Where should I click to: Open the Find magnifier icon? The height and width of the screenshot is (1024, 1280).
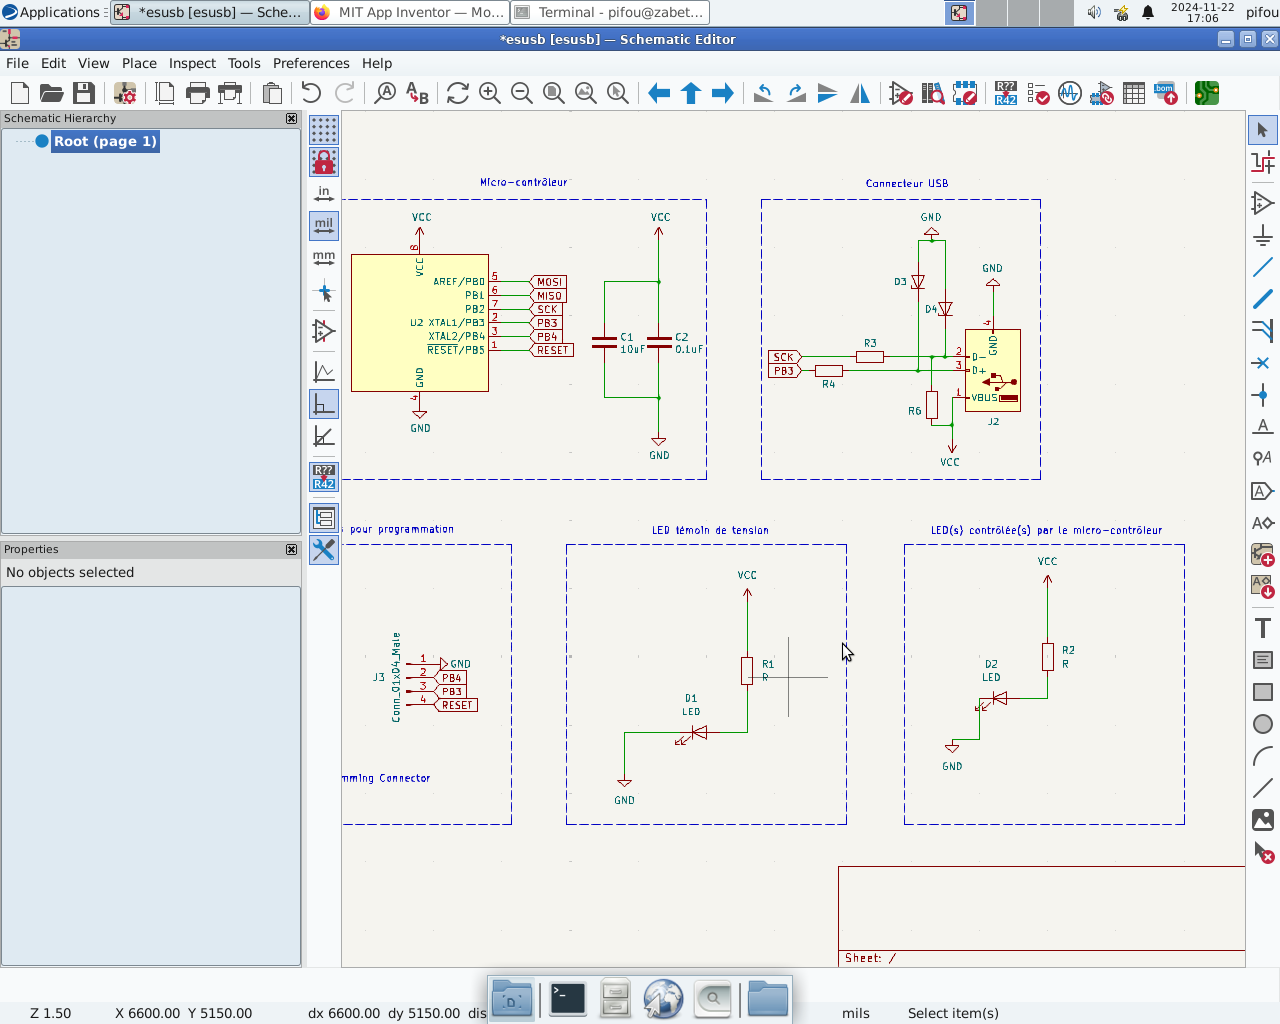tap(385, 93)
